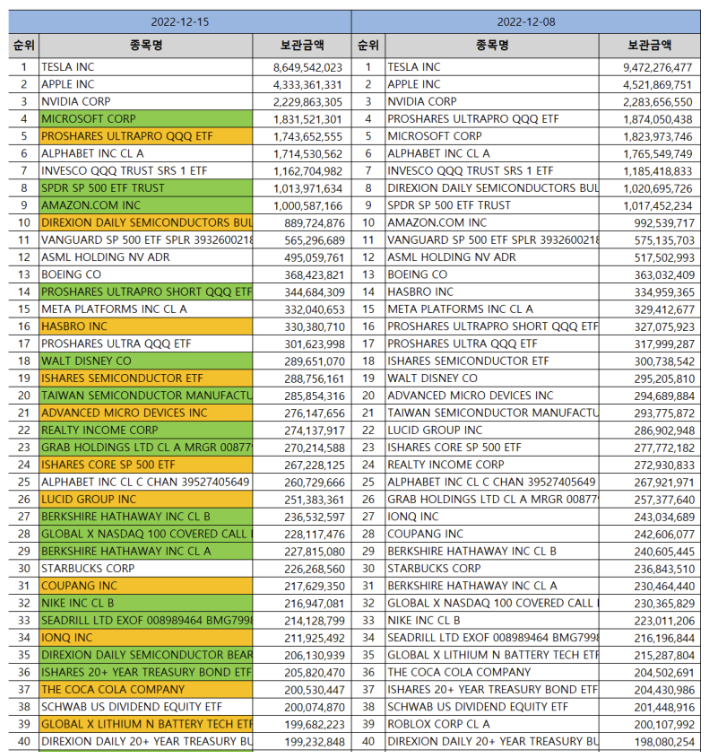708x752 pixels.
Task: Click the green REALTY INCOME CORP cell
Action: tap(146, 430)
